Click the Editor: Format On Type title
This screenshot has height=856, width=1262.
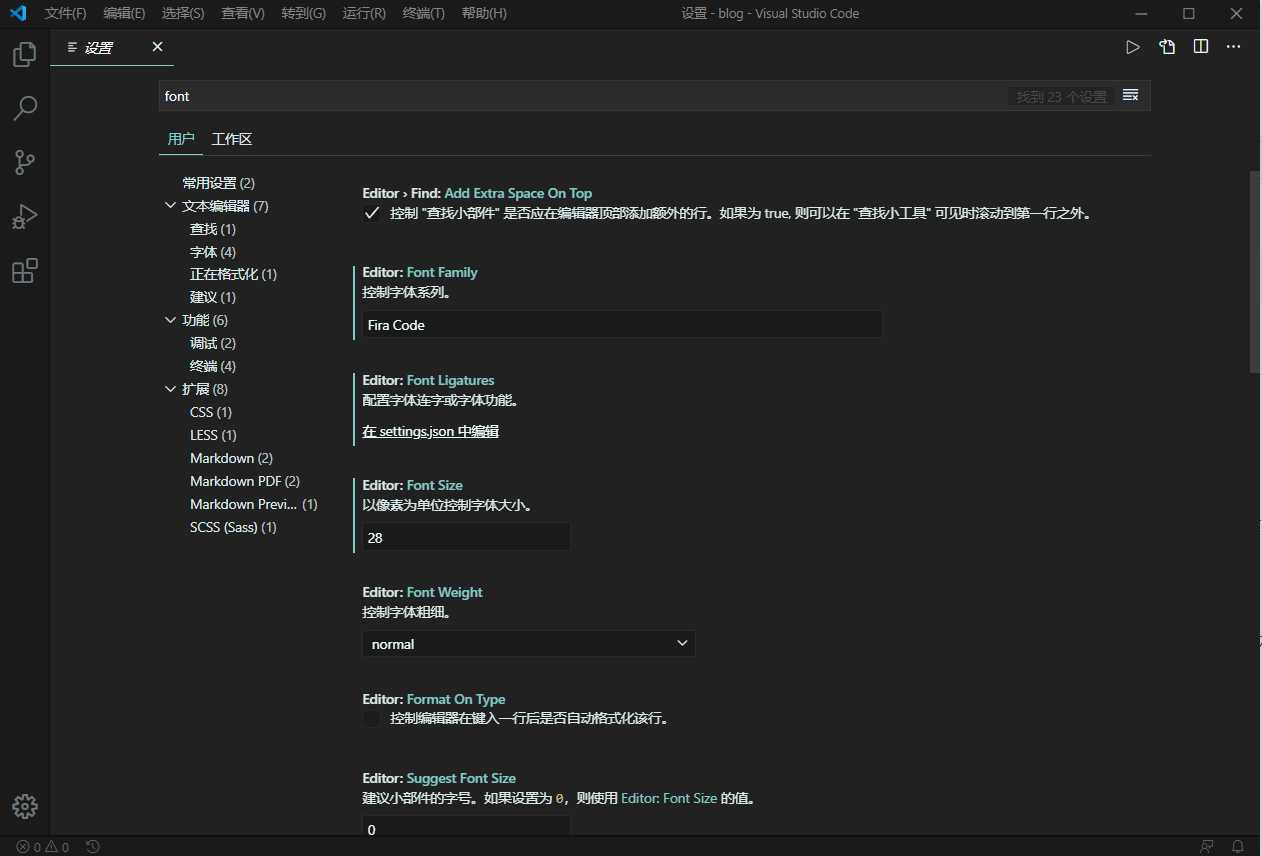(434, 699)
